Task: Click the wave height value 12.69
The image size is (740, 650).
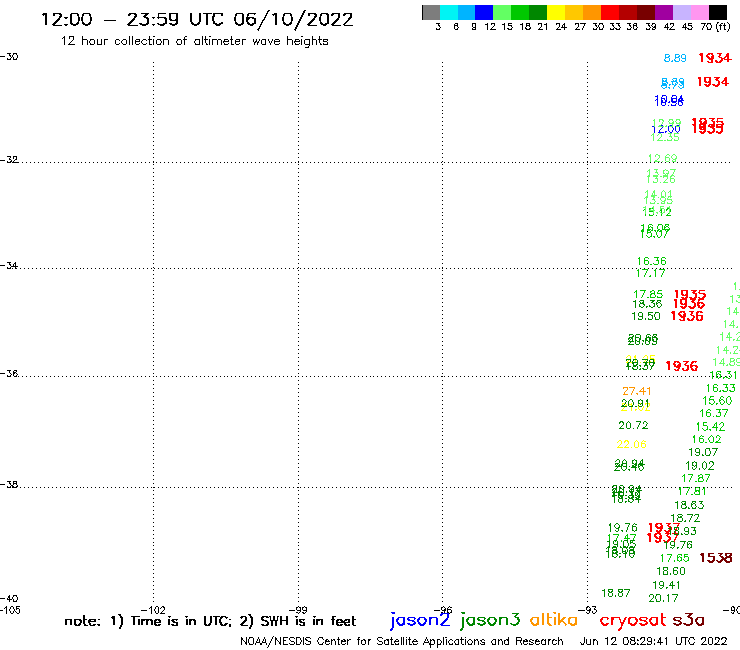Action: coord(663,158)
